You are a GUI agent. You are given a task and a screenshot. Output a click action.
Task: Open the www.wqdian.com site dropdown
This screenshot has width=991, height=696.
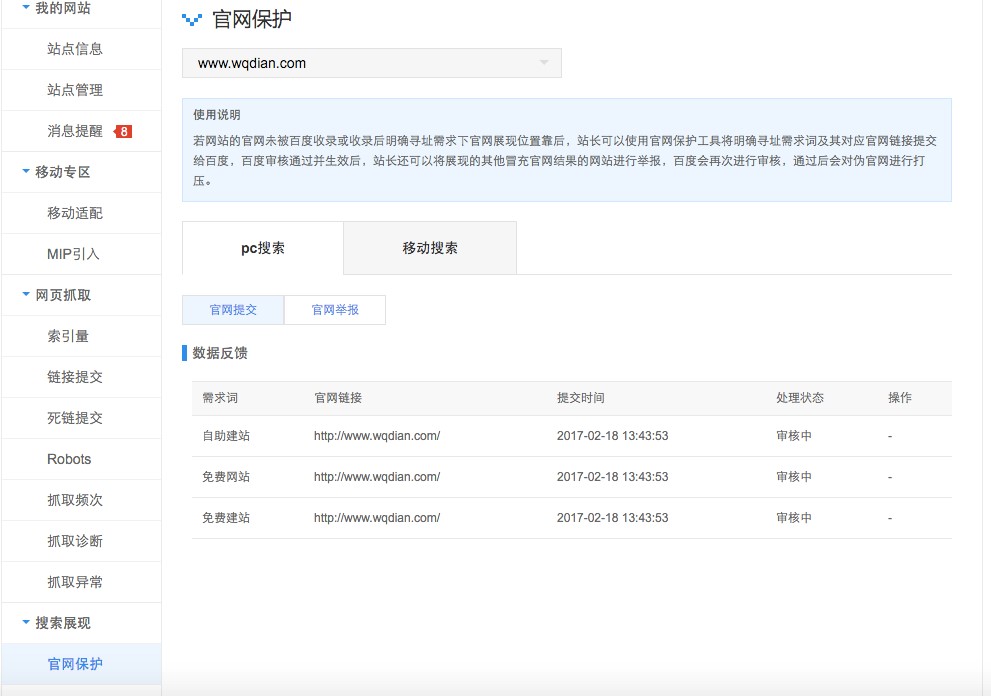coord(372,62)
